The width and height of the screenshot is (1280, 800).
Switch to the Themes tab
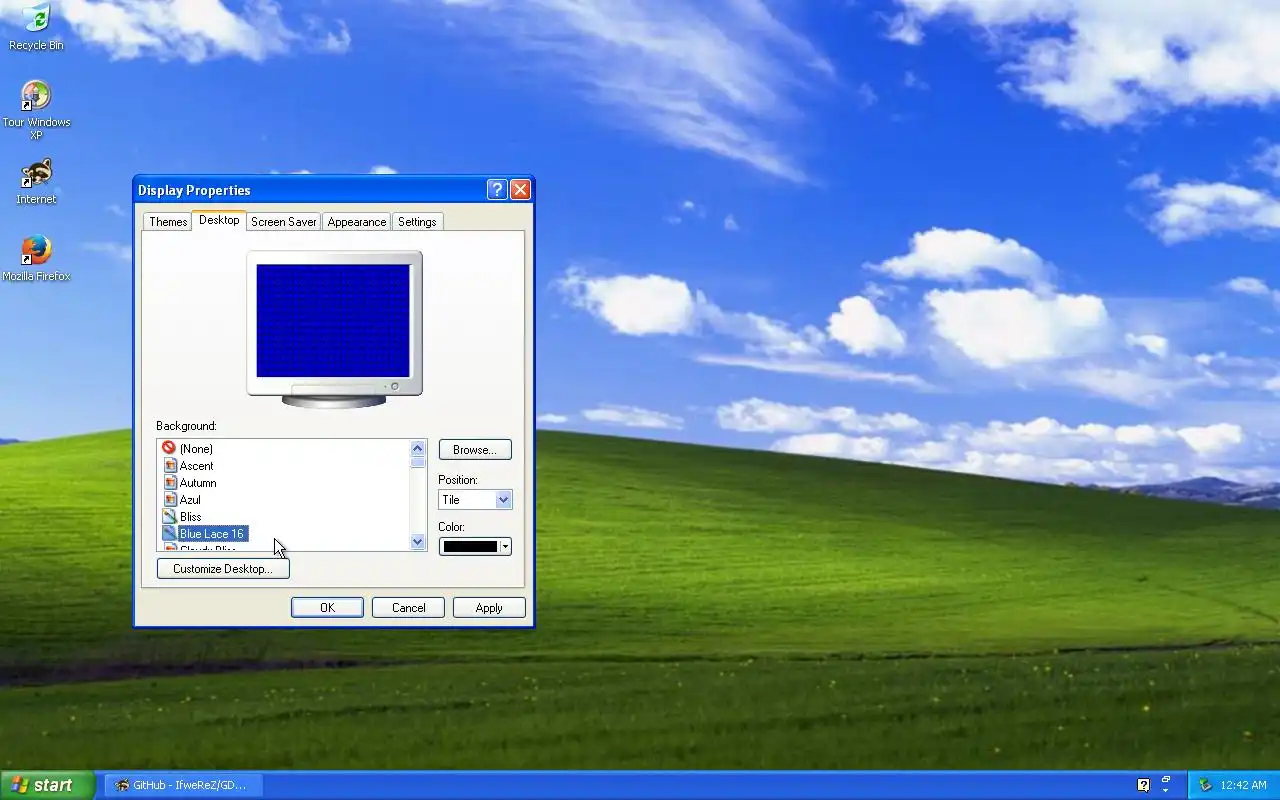(x=168, y=222)
